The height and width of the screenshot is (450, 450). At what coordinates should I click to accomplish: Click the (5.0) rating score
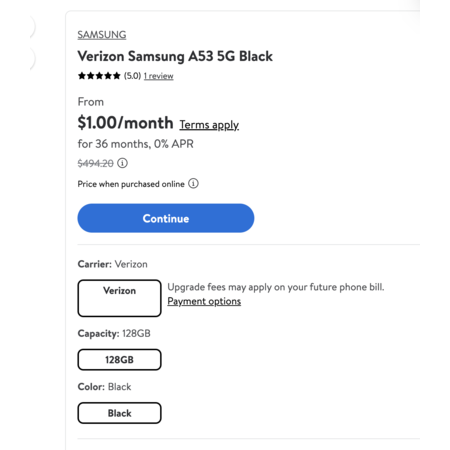click(x=132, y=76)
